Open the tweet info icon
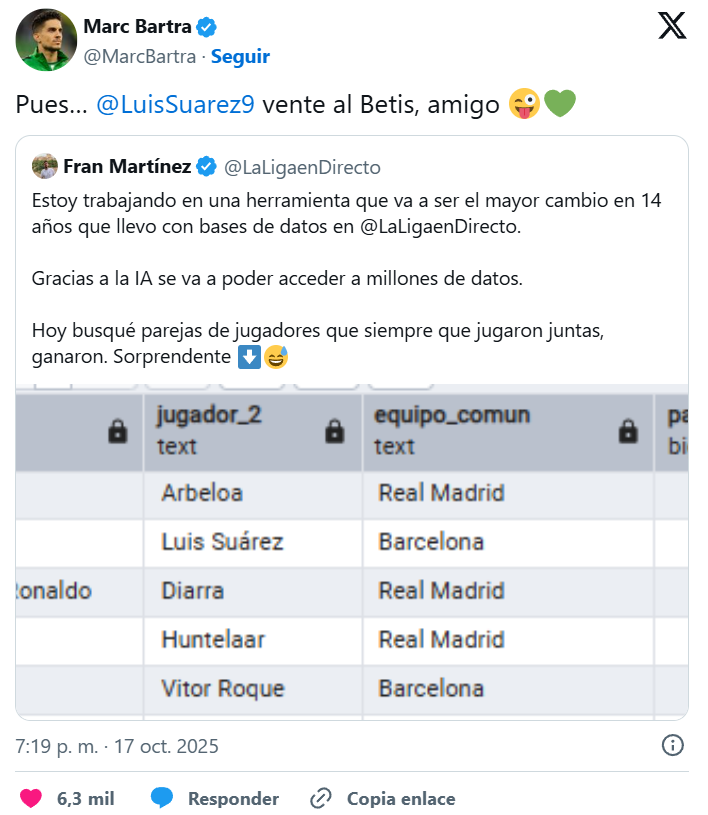 pyautogui.click(x=673, y=746)
